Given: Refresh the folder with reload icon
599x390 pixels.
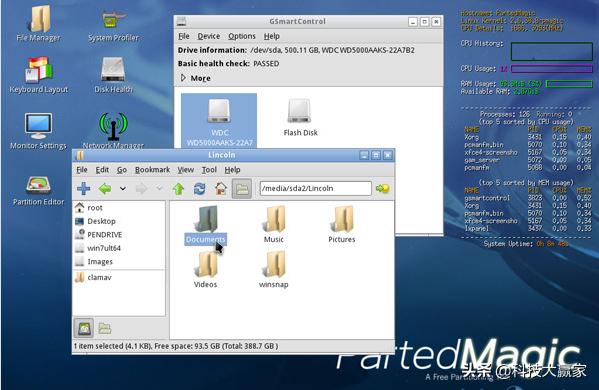Looking at the screenshot, I should pyautogui.click(x=199, y=188).
